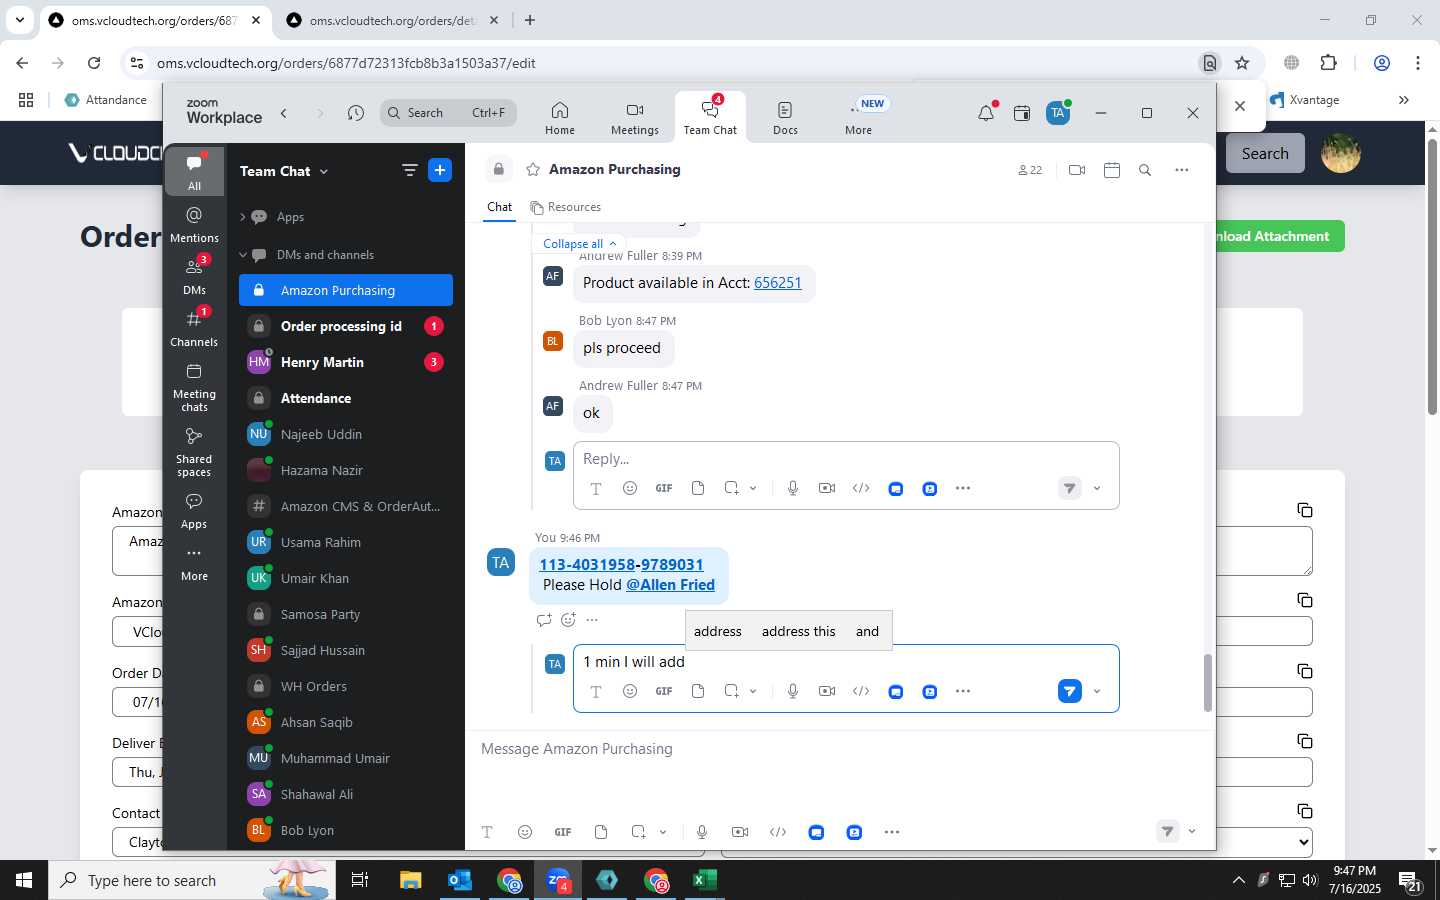Click the TA profile avatar in Zoom header

coord(1058,113)
